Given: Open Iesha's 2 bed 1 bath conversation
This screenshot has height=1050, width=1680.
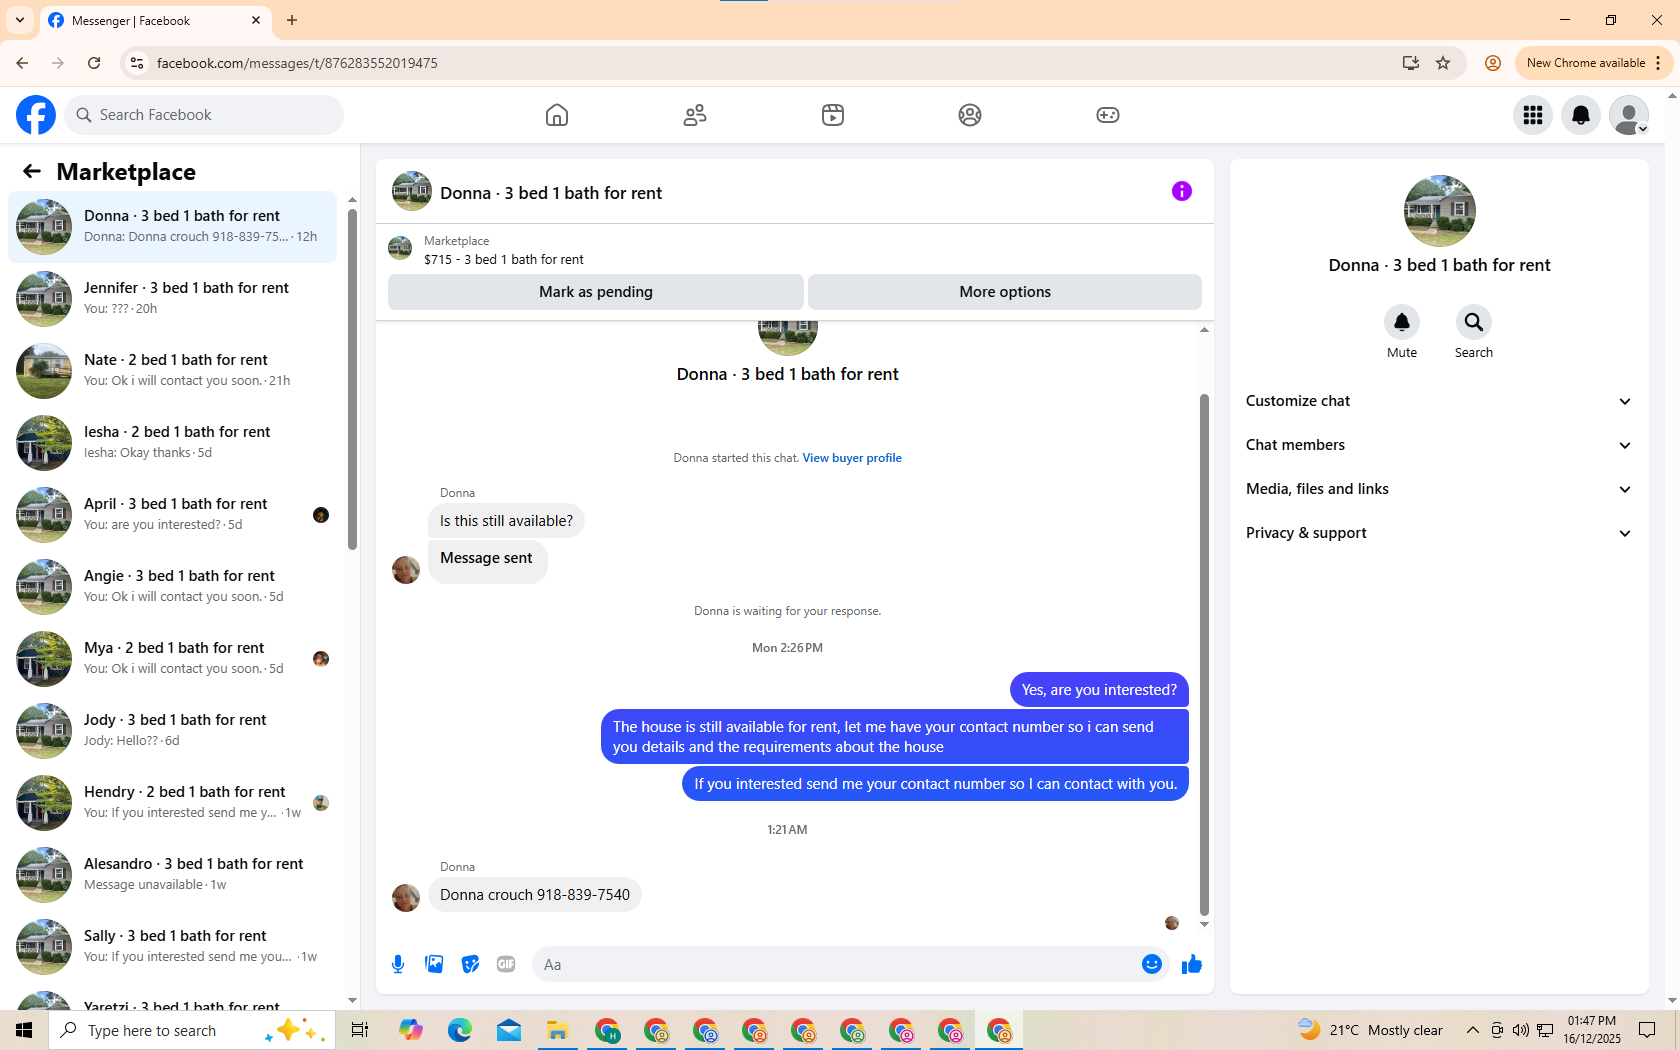Looking at the screenshot, I should (x=173, y=443).
